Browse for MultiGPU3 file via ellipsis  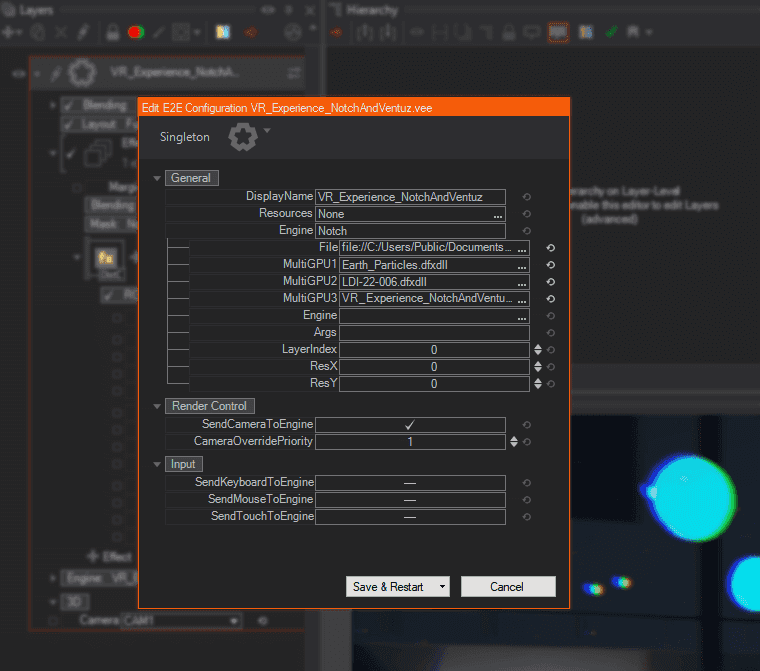521,299
